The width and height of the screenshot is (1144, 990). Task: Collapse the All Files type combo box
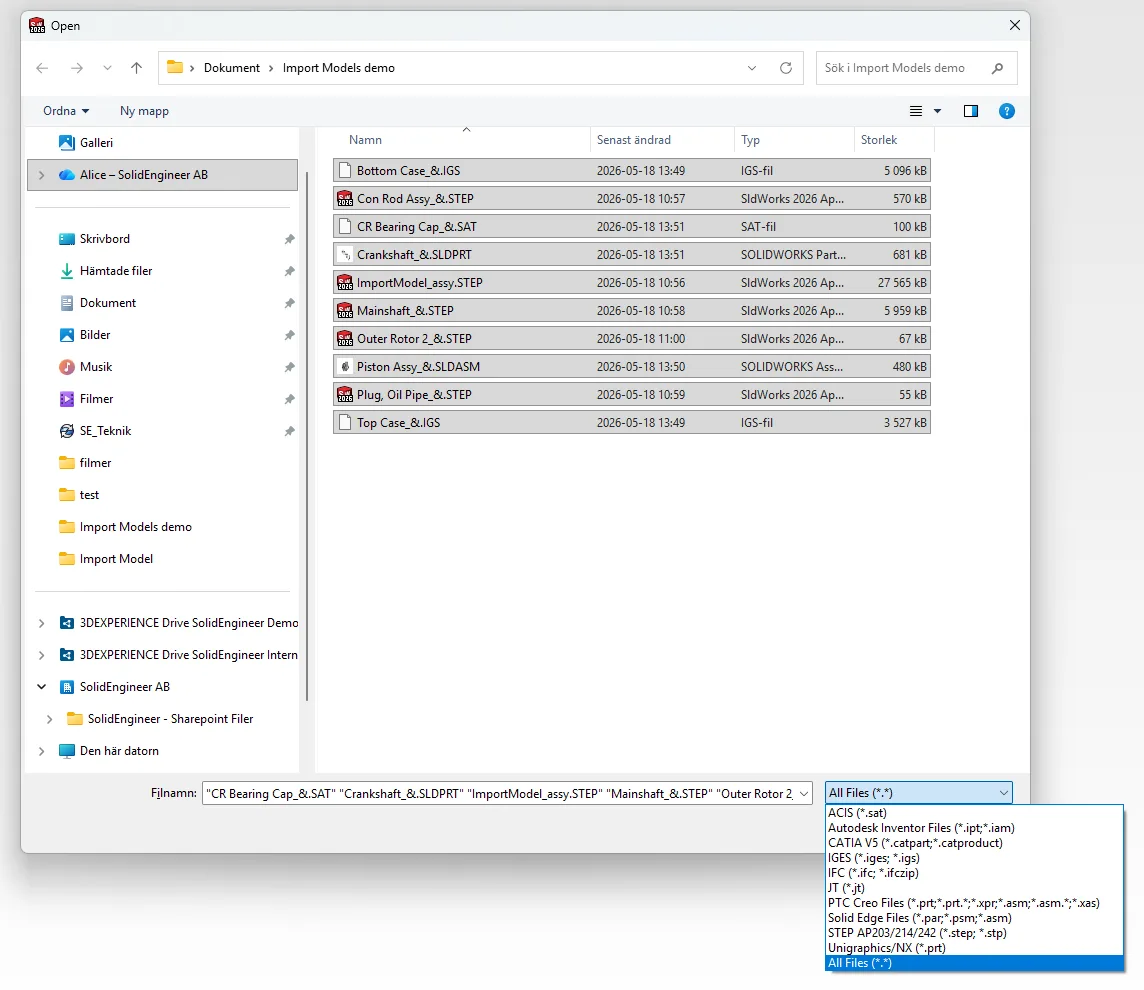919,793
